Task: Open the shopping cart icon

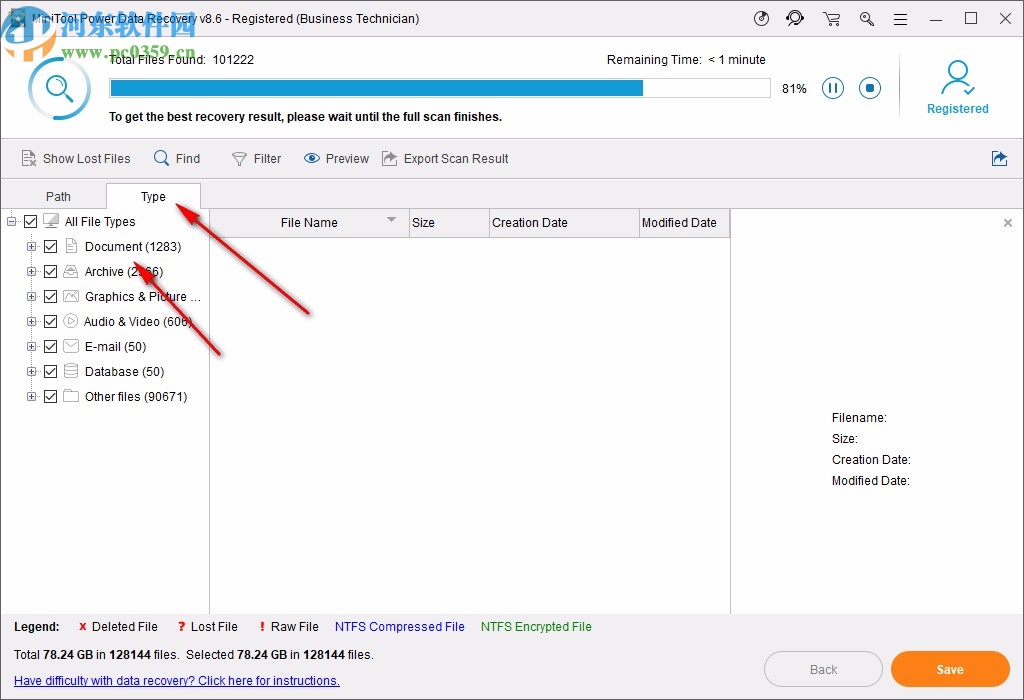Action: tap(831, 19)
